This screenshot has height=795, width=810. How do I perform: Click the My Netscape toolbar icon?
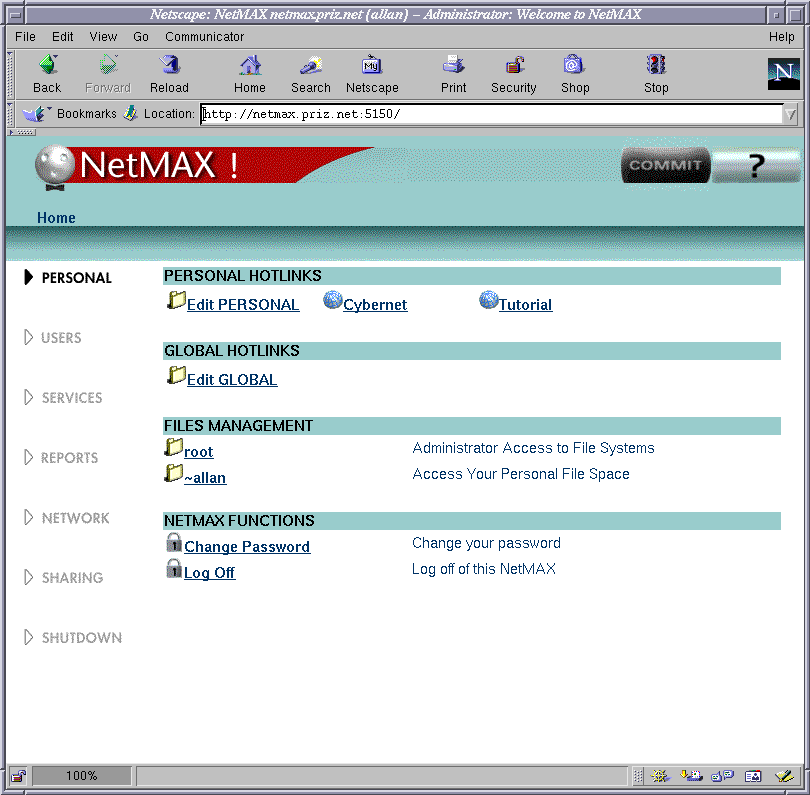372,66
